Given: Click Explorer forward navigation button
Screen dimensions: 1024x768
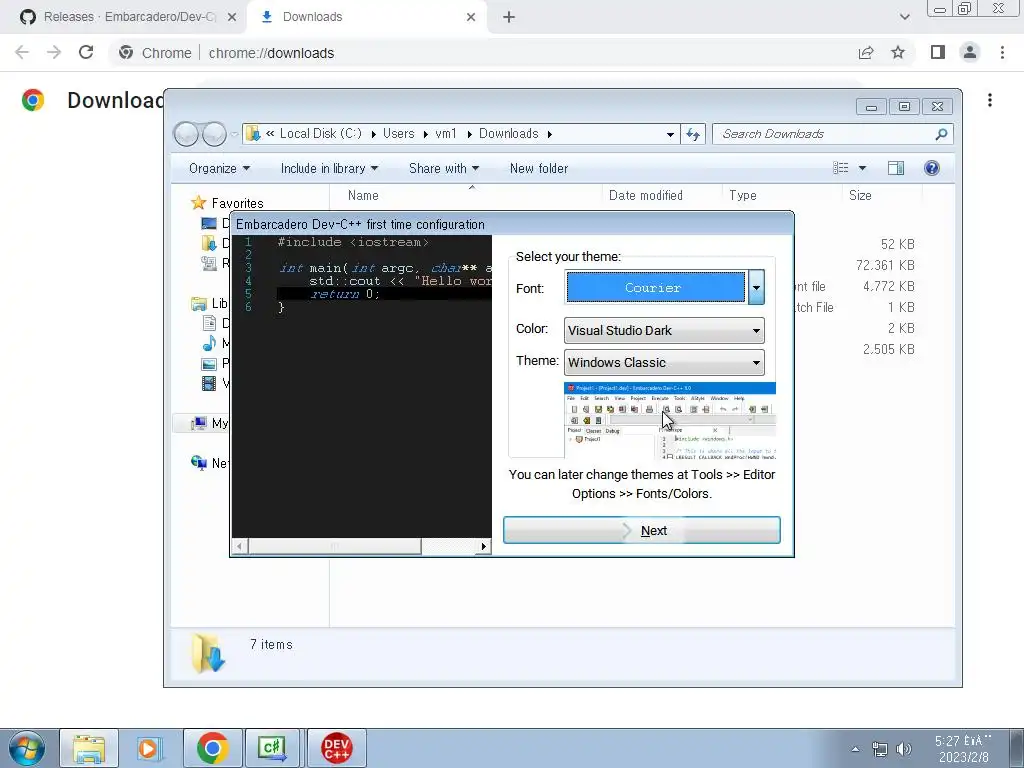Looking at the screenshot, I should (x=214, y=134).
